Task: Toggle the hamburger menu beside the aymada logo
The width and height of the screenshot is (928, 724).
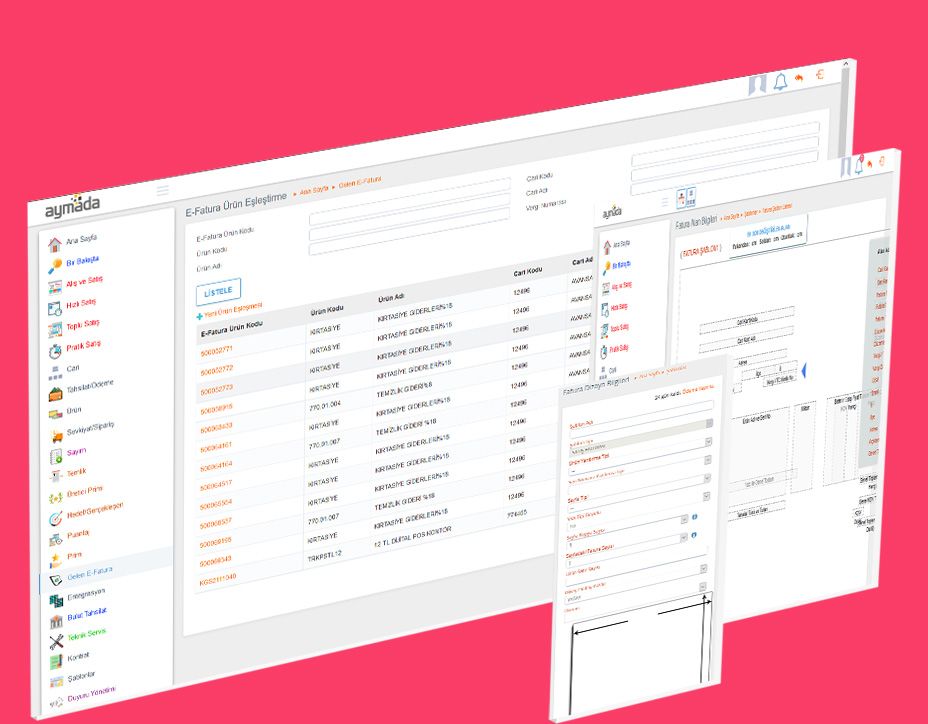Action: [x=162, y=190]
